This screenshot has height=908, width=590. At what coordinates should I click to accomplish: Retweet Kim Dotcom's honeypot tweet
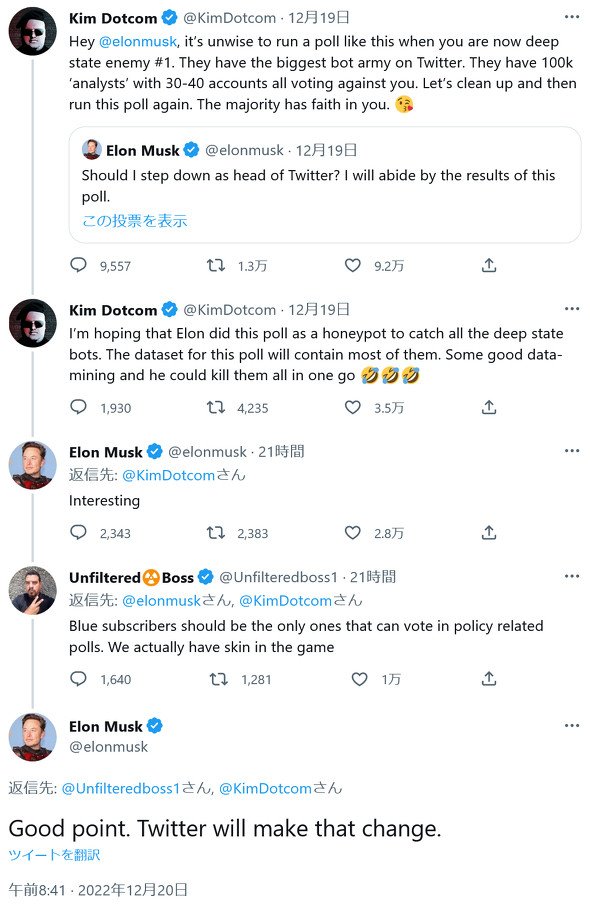216,408
